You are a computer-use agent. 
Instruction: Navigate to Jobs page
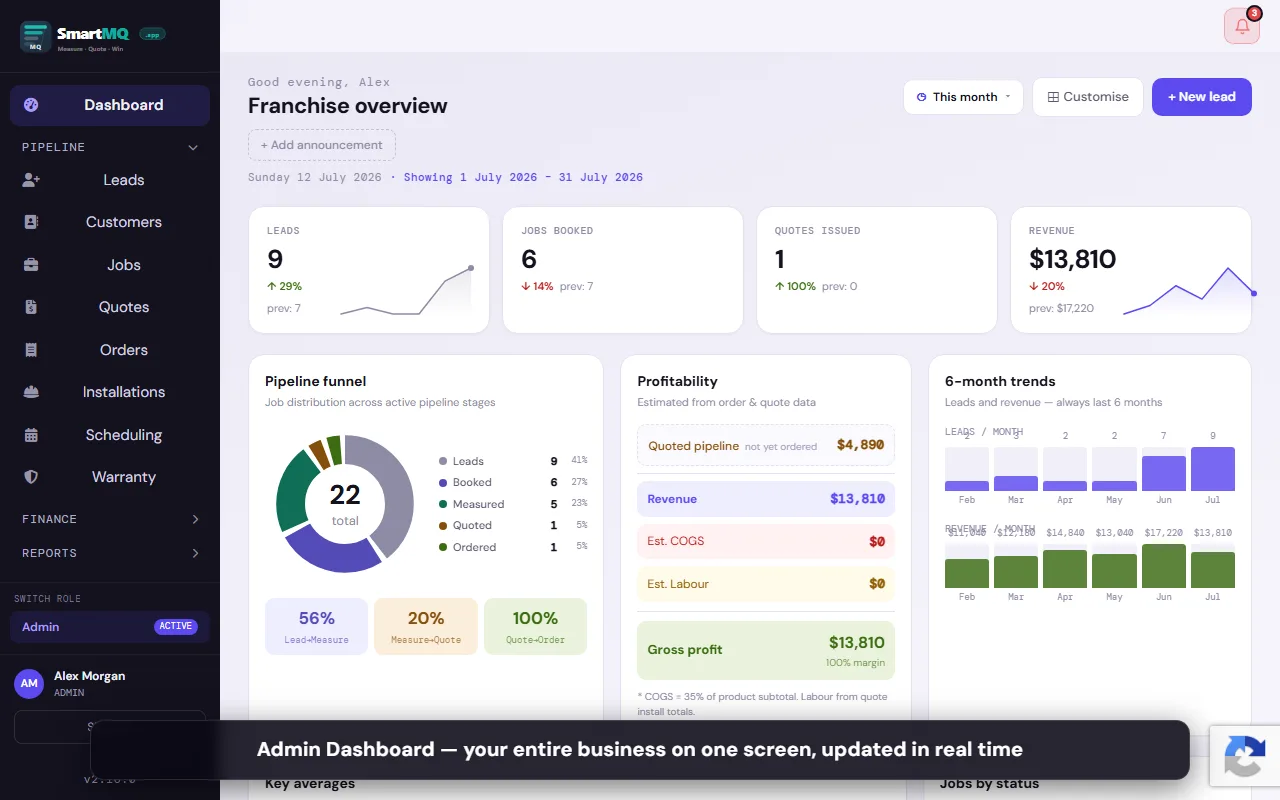[110, 265]
